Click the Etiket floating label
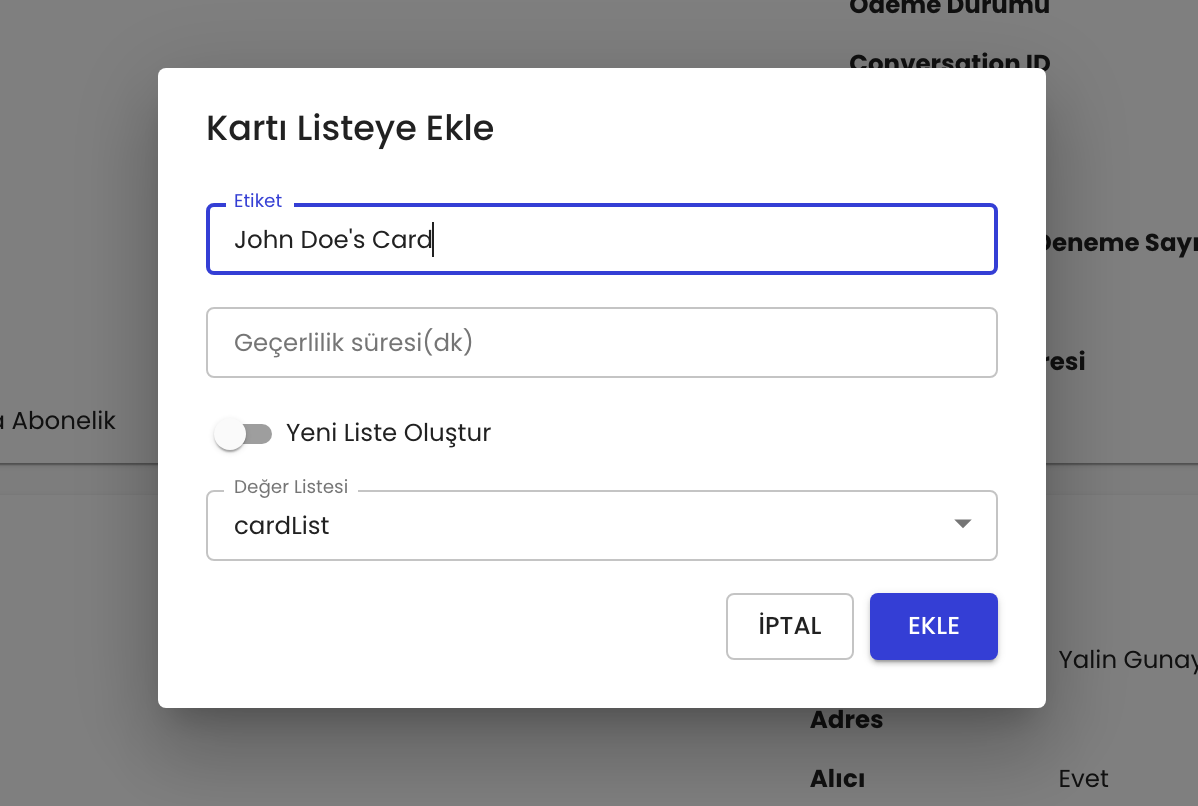This screenshot has width=1198, height=806. pyautogui.click(x=258, y=201)
